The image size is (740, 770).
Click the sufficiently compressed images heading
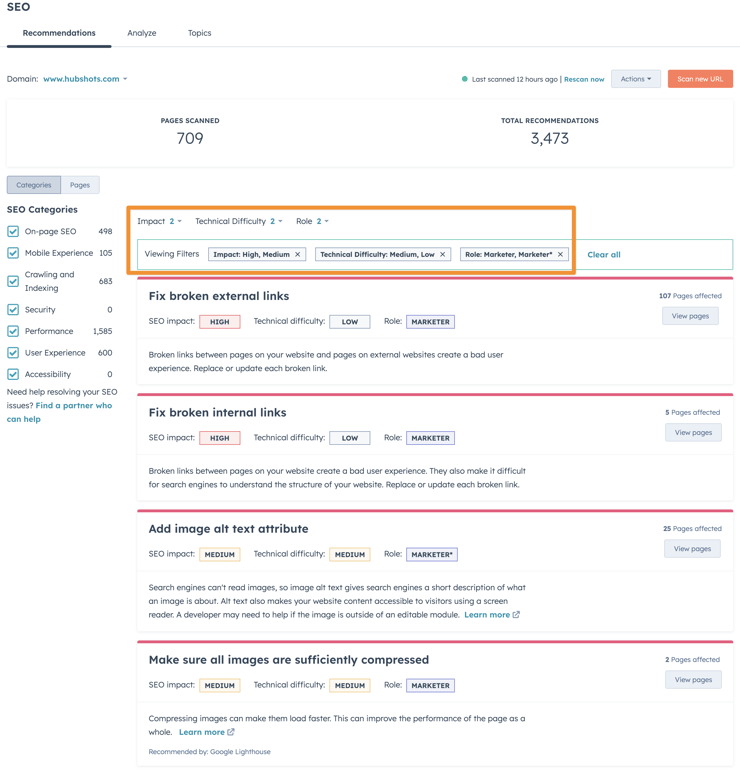tap(289, 660)
